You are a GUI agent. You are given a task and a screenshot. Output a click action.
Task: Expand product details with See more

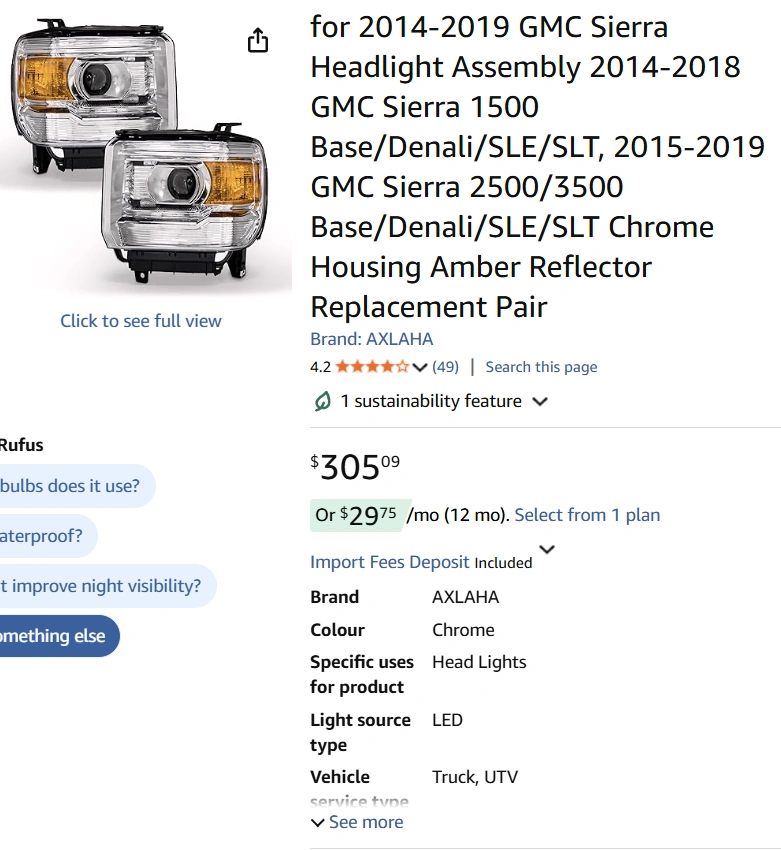click(357, 822)
